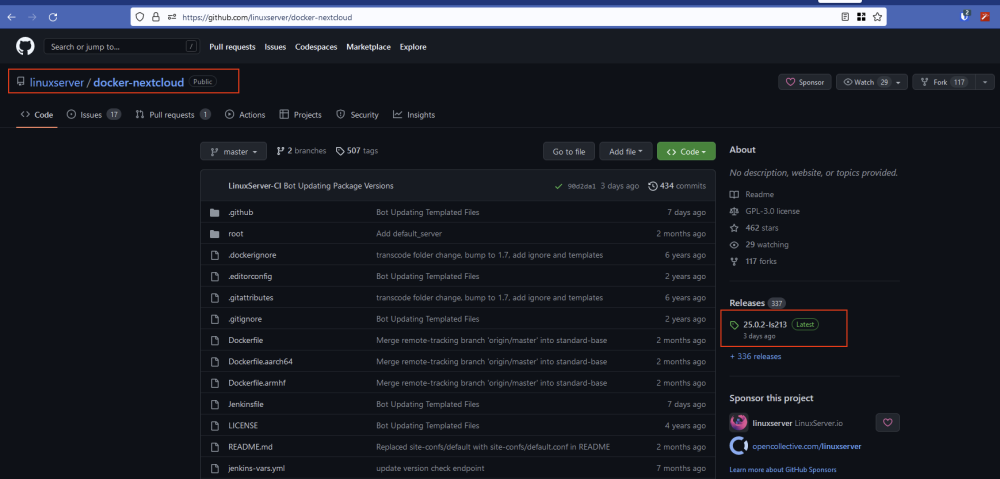Open the .github folder
The width and height of the screenshot is (1000, 479).
pos(240,212)
